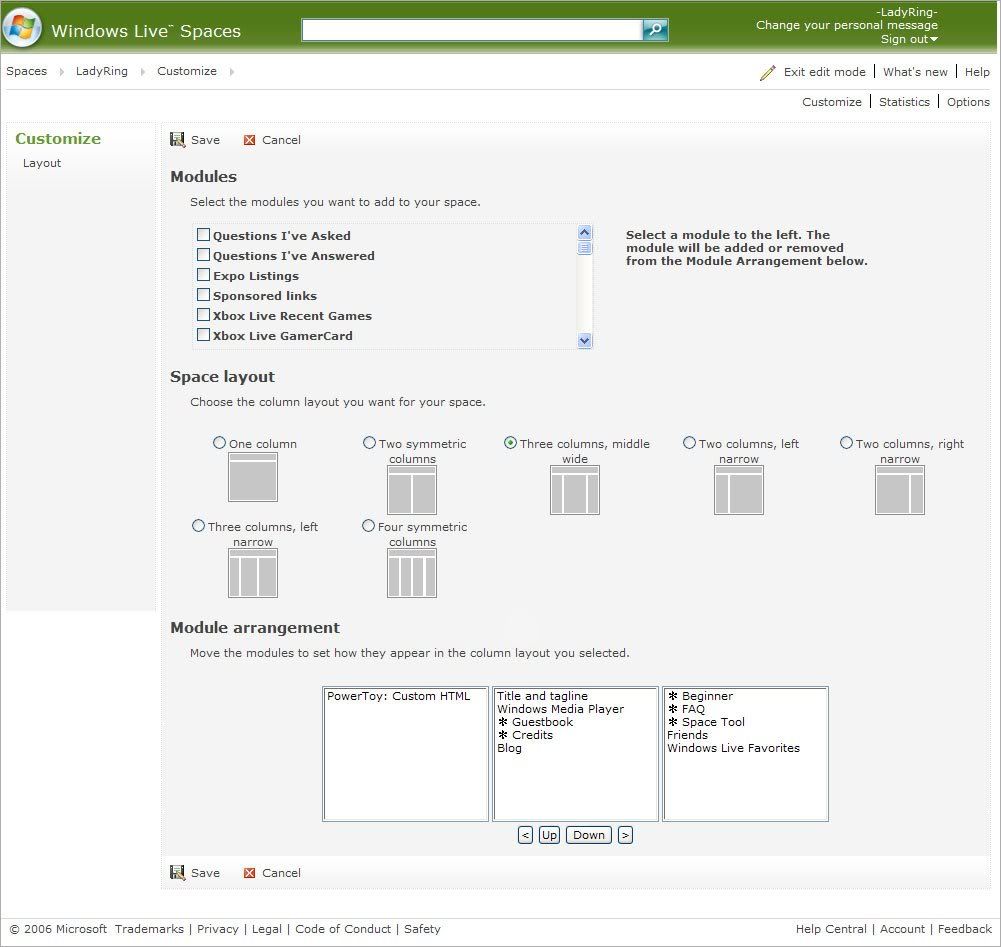The image size is (1001, 947).
Task: Expand the arrow after LadyRing breadcrumb
Action: [142, 72]
